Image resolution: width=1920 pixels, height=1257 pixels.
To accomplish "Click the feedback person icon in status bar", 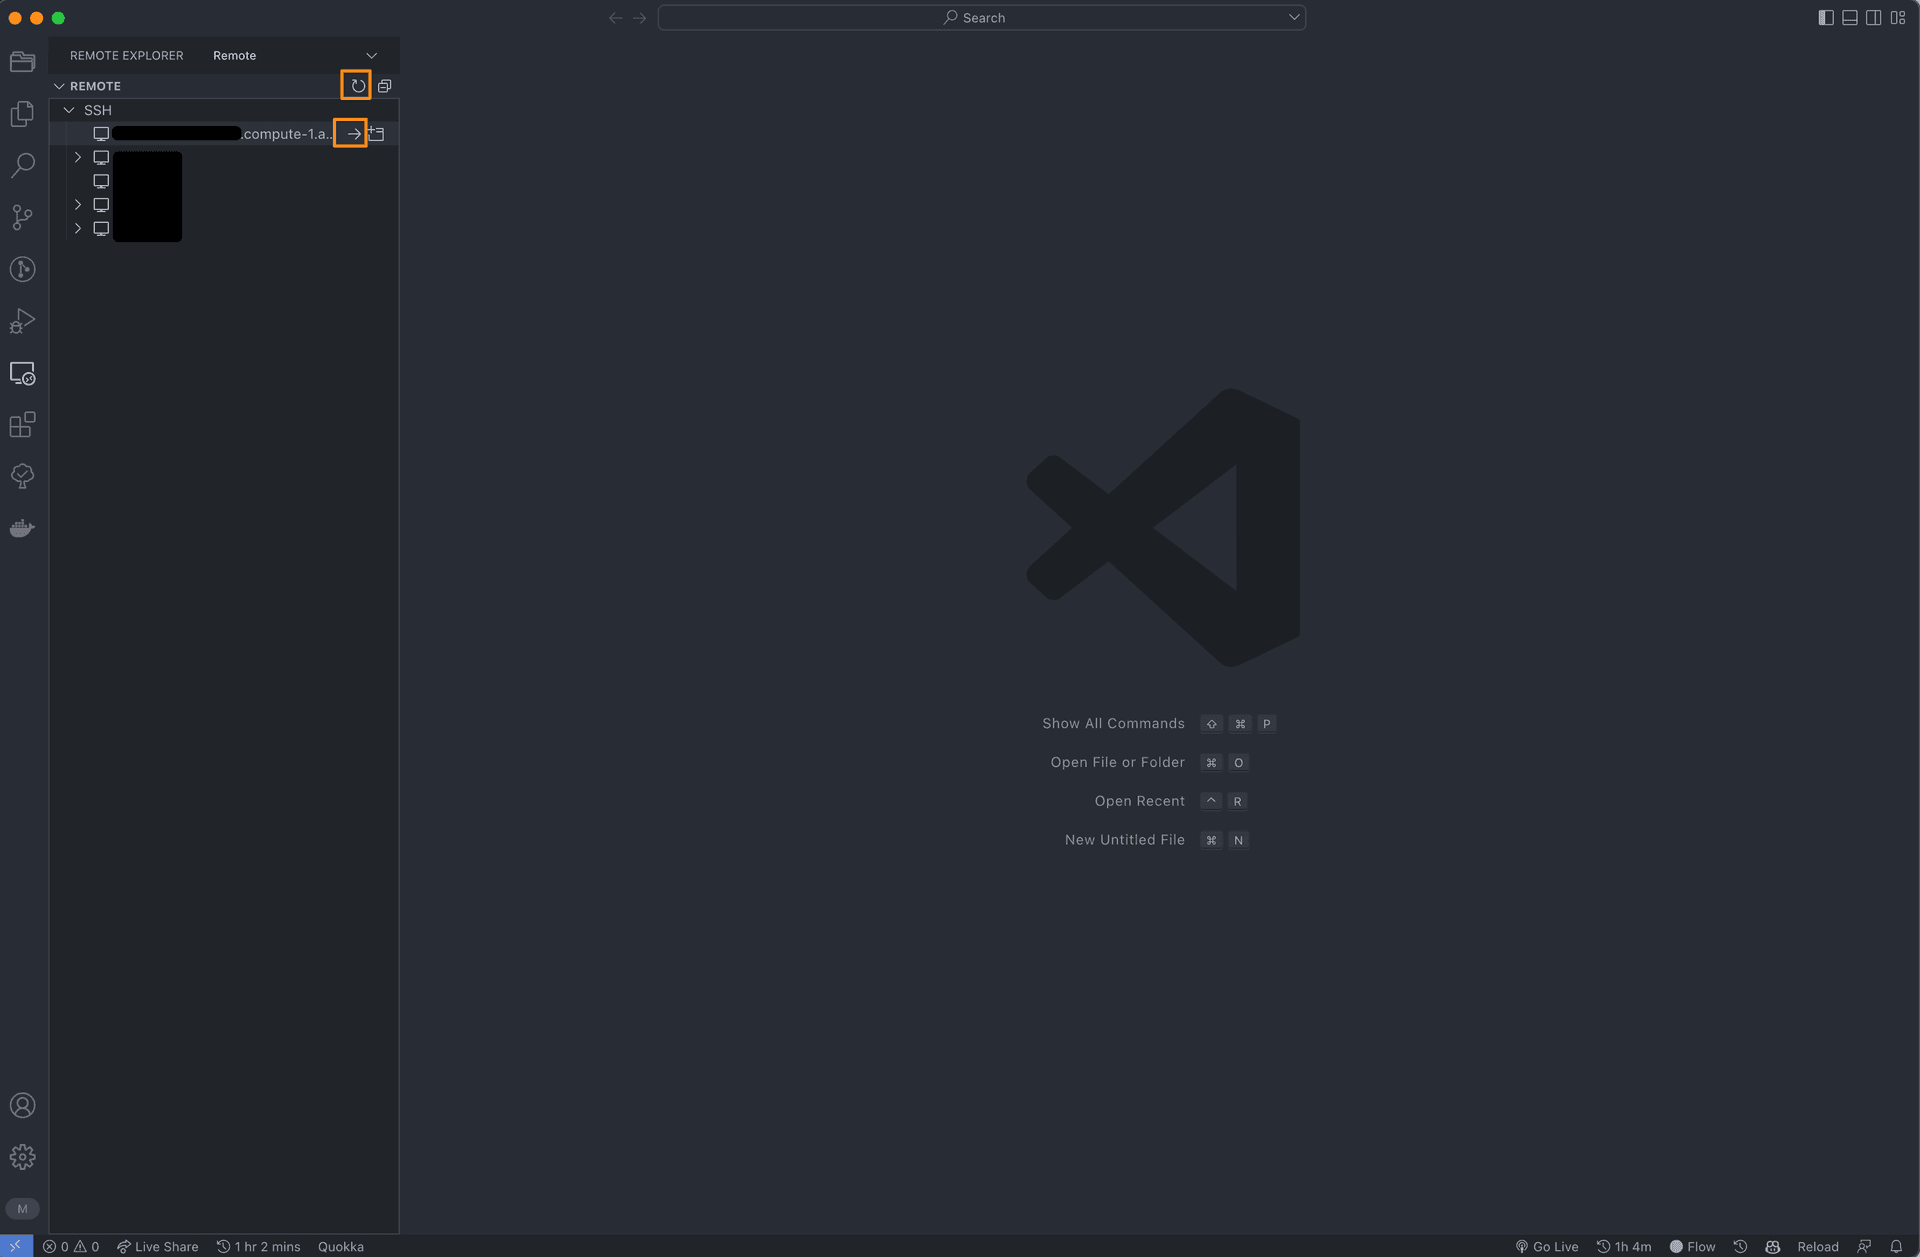I will point(1864,1246).
